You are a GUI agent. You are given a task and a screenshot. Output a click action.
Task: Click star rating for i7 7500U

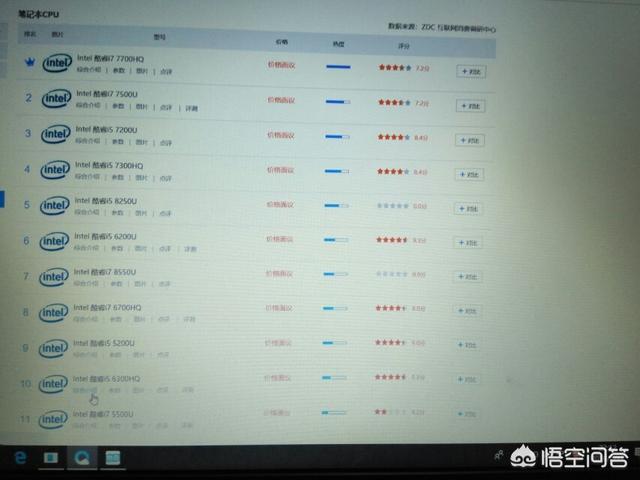point(394,102)
